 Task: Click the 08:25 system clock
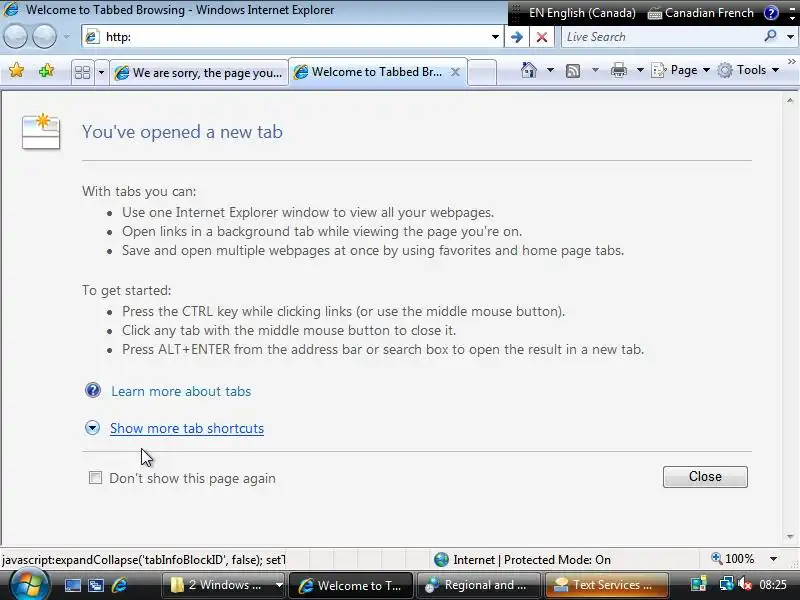773,585
